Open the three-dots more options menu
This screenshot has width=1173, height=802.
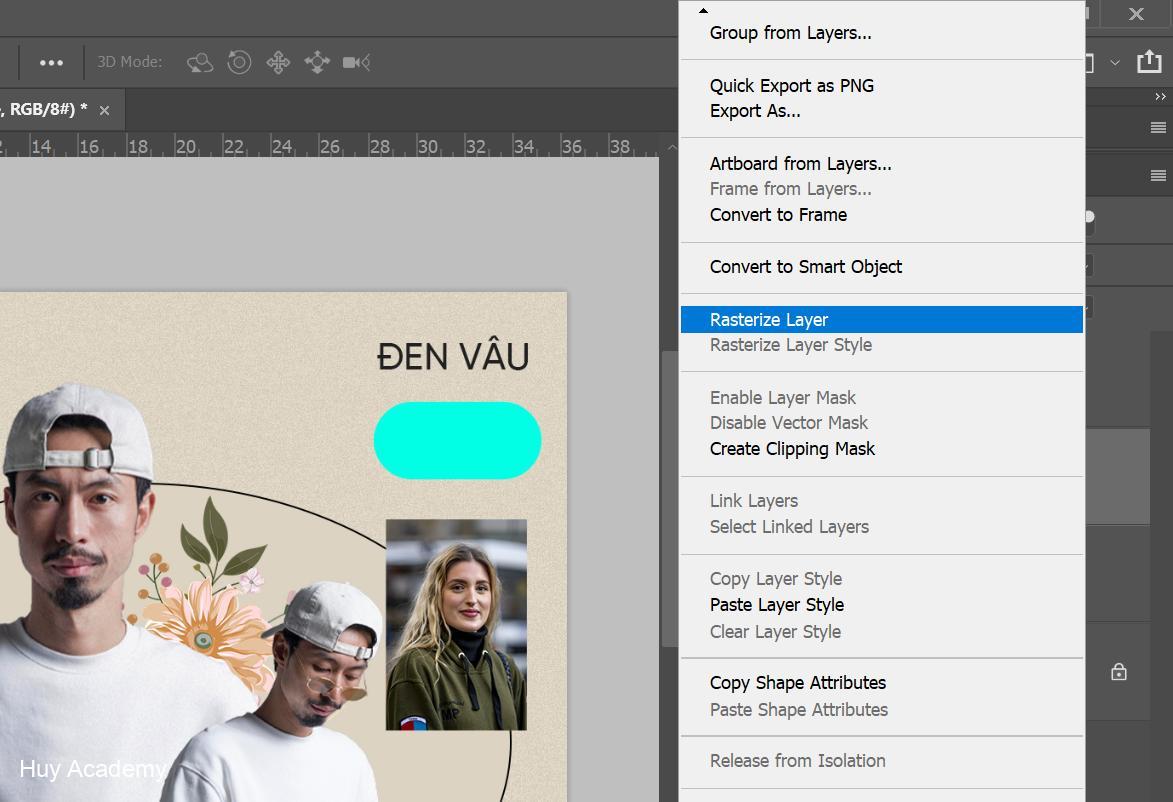(x=51, y=63)
